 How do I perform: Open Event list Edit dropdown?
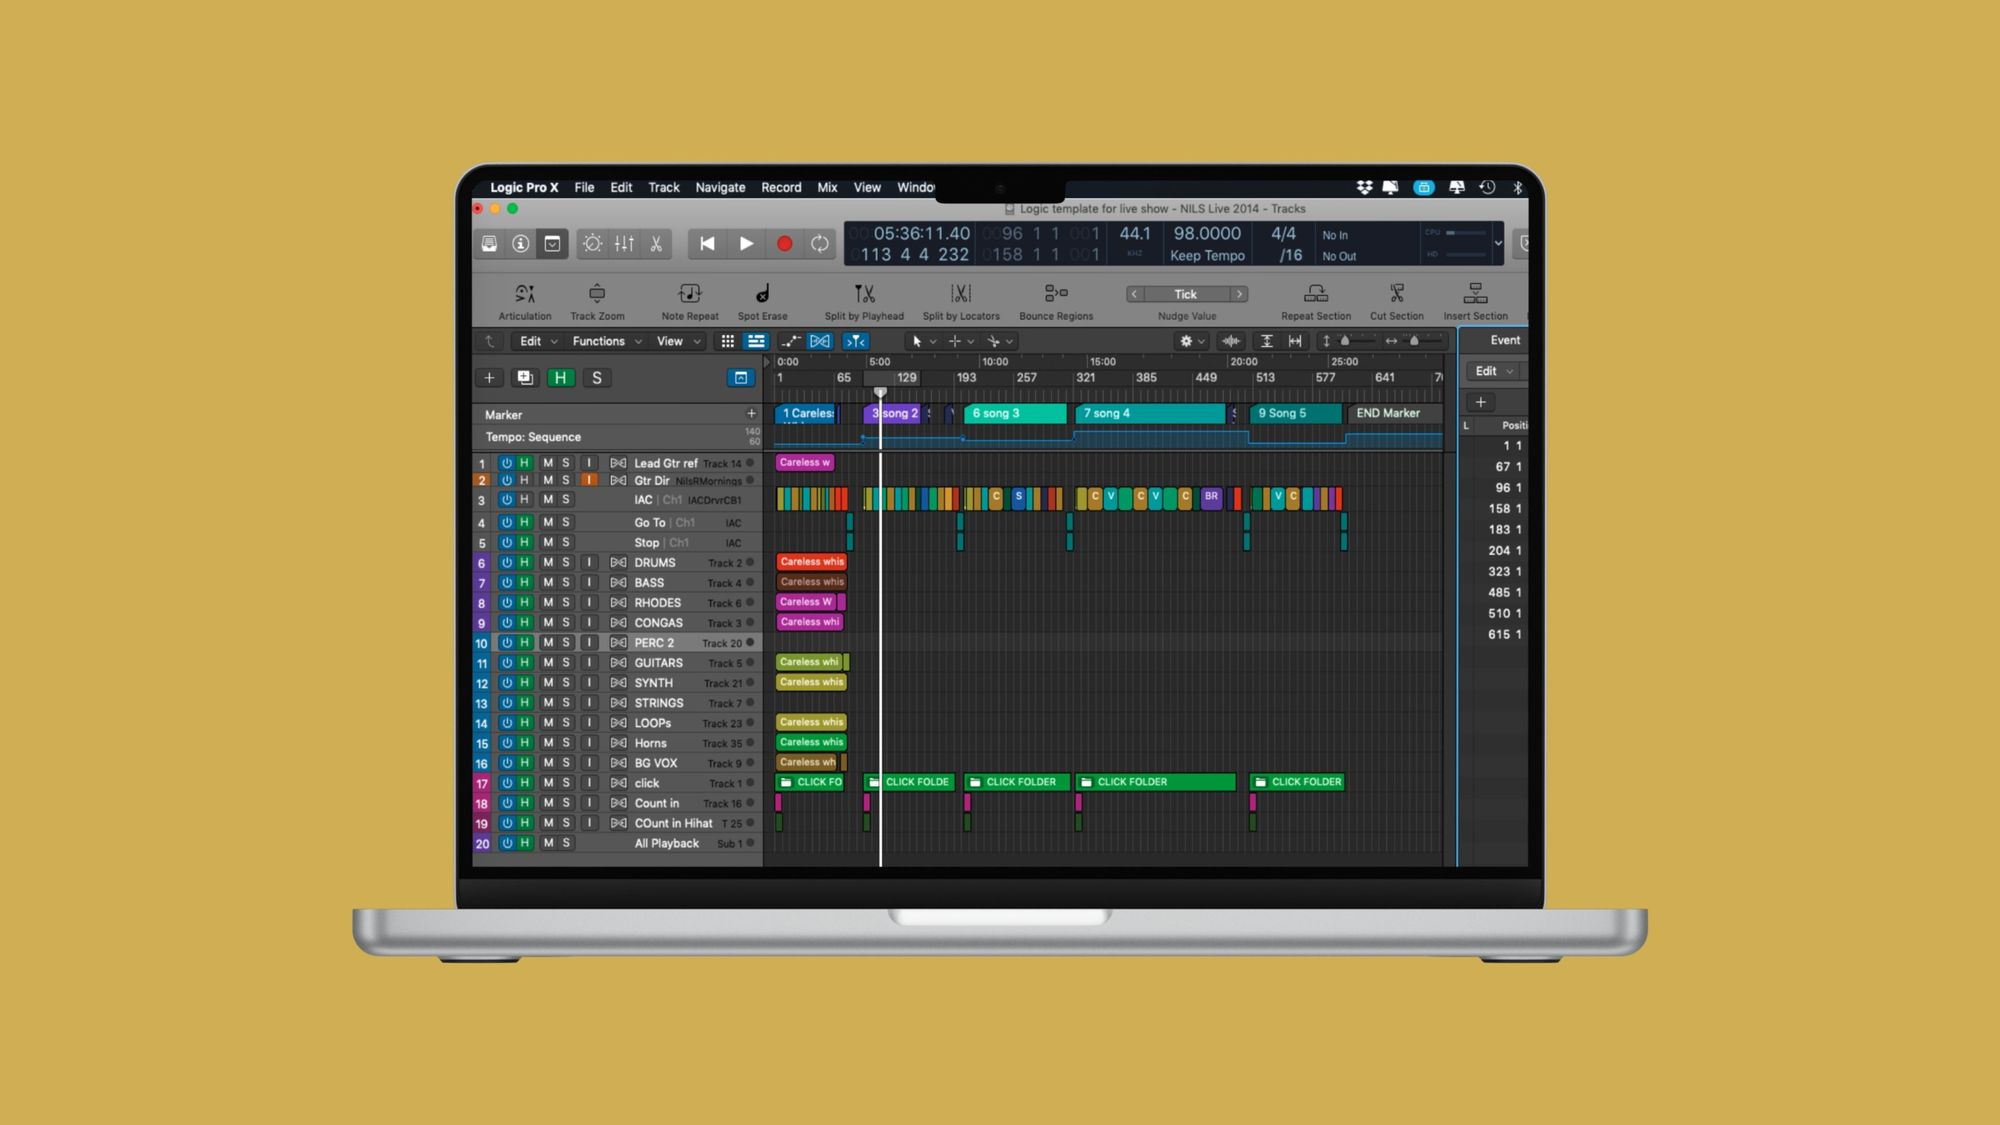coord(1495,372)
